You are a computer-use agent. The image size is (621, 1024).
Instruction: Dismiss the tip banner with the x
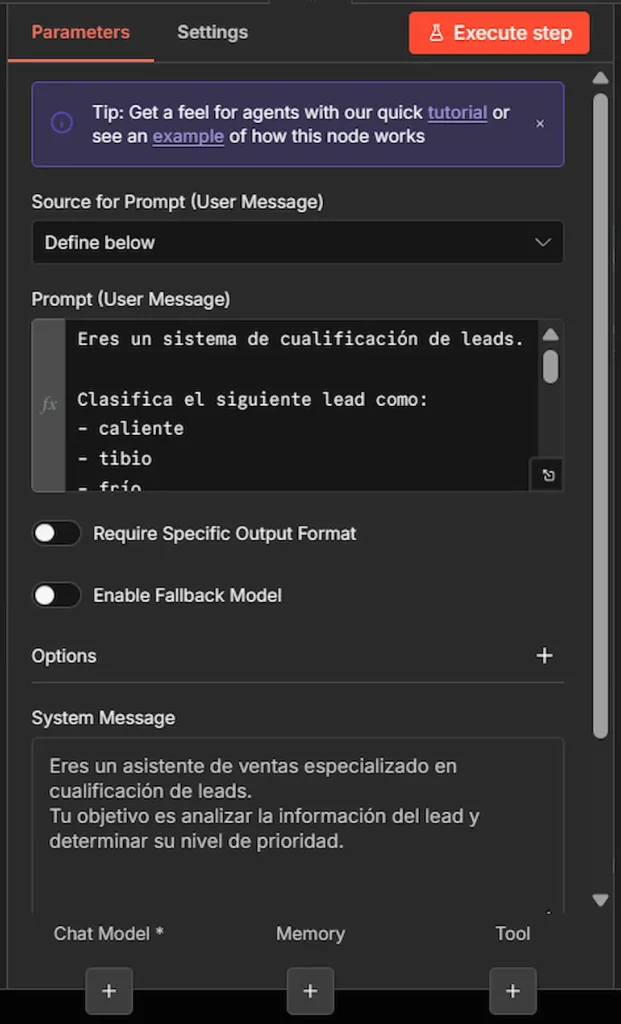tap(540, 123)
